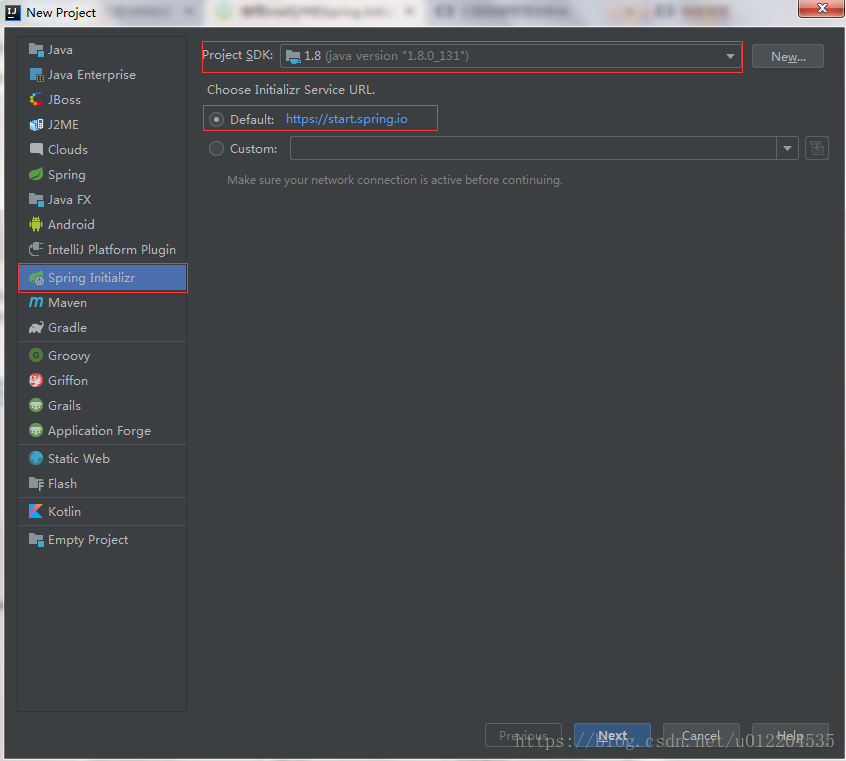This screenshot has width=846, height=761.
Task: Select IntelliJ Platform Plugin entry
Action: coord(102,249)
